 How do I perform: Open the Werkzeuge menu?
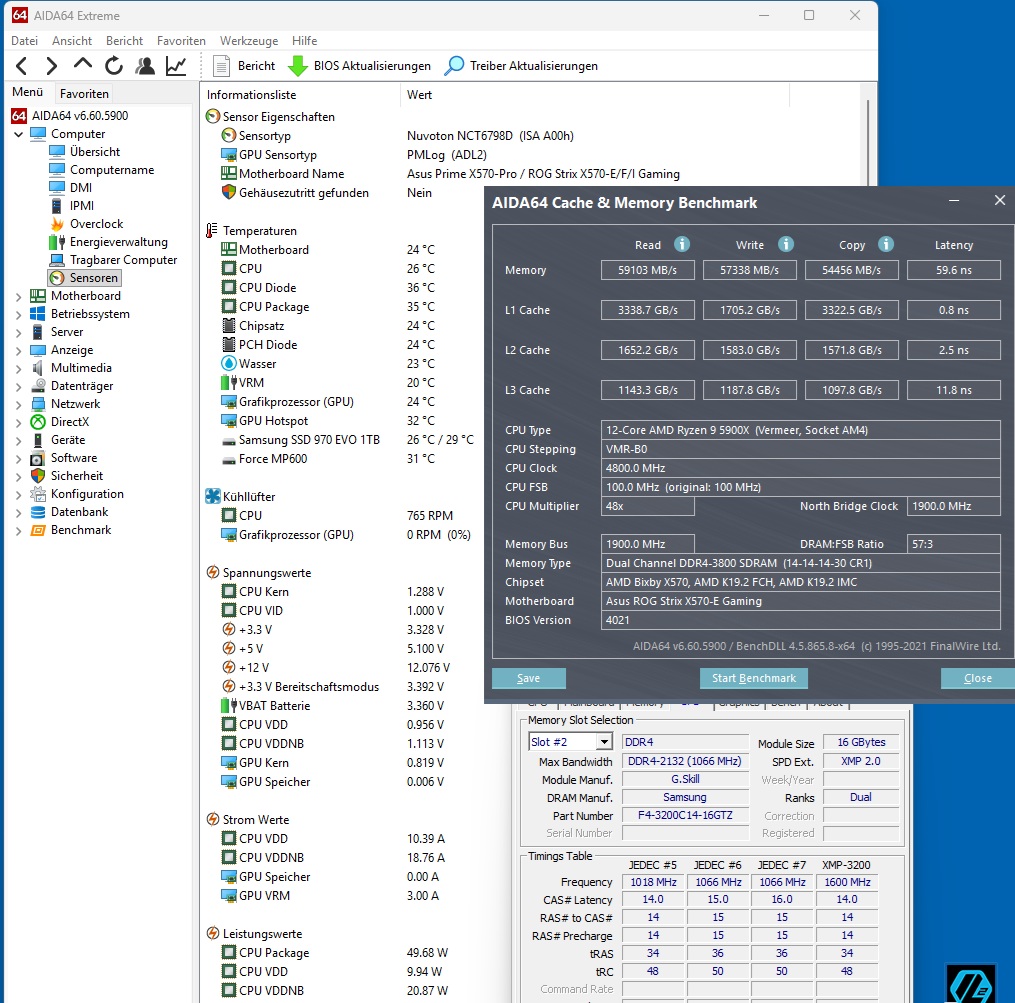249,41
